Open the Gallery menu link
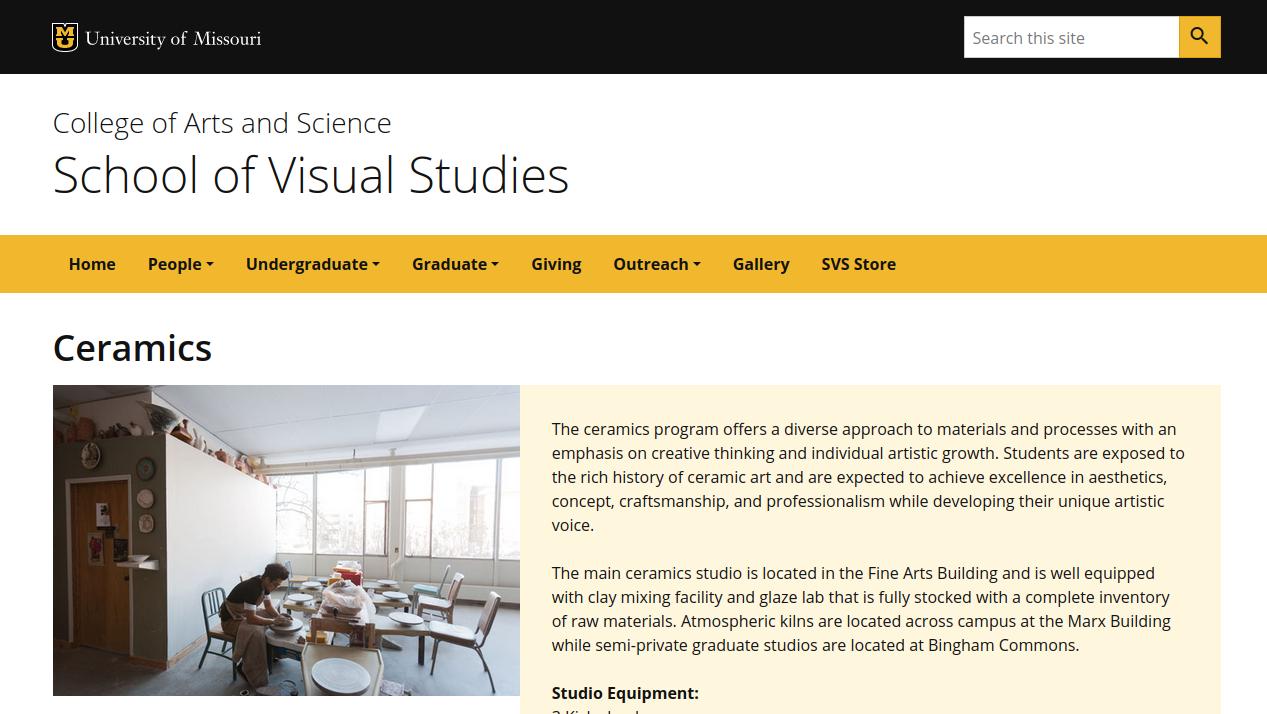The width and height of the screenshot is (1267, 714). click(x=761, y=264)
